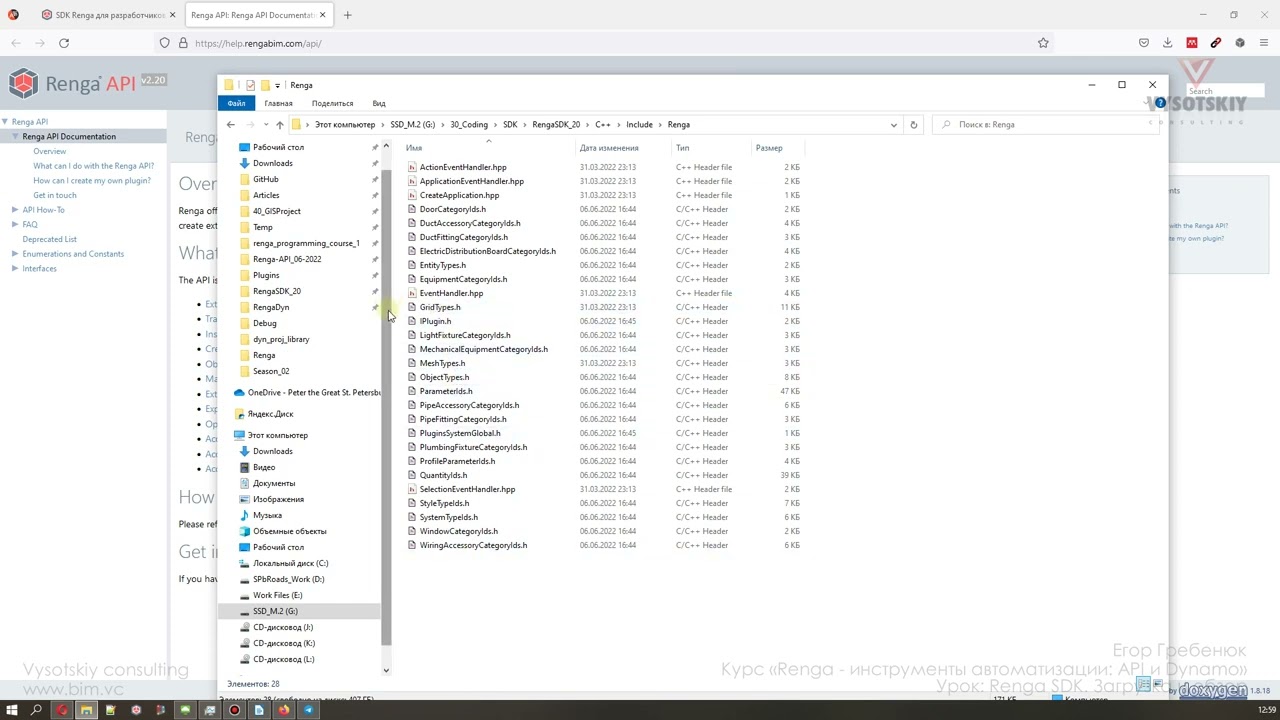
Task: Open taskbar search magnifier
Action: (x=37, y=710)
